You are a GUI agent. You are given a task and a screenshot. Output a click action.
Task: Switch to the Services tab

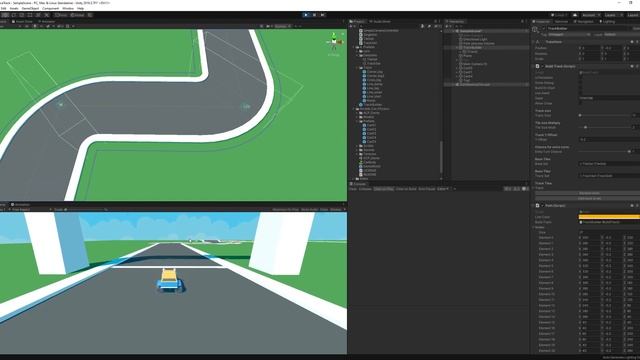tap(561, 22)
